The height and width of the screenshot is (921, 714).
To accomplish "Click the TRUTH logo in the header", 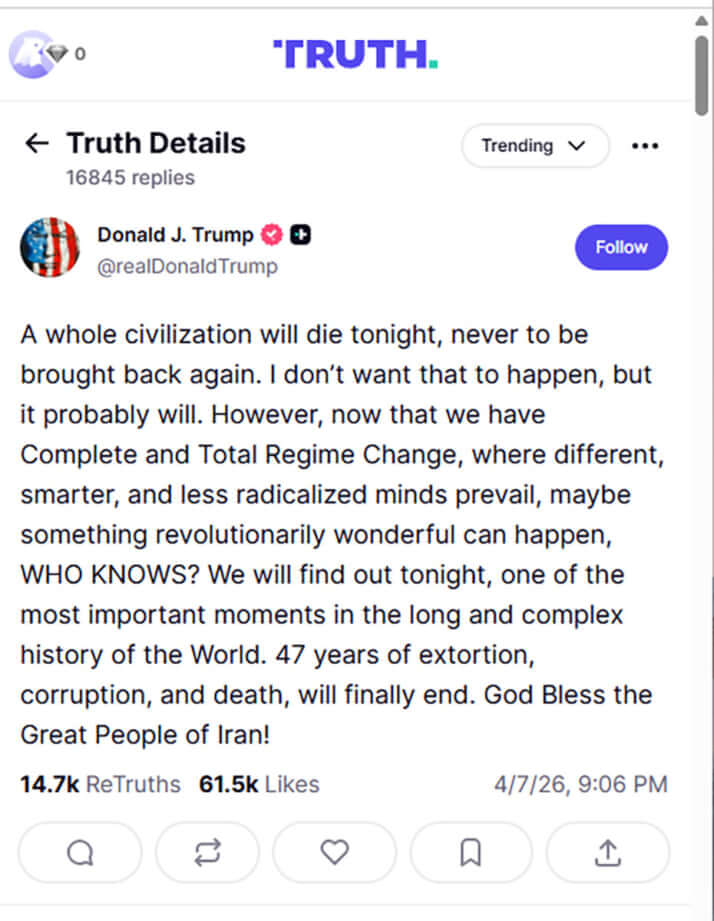I will [356, 53].
